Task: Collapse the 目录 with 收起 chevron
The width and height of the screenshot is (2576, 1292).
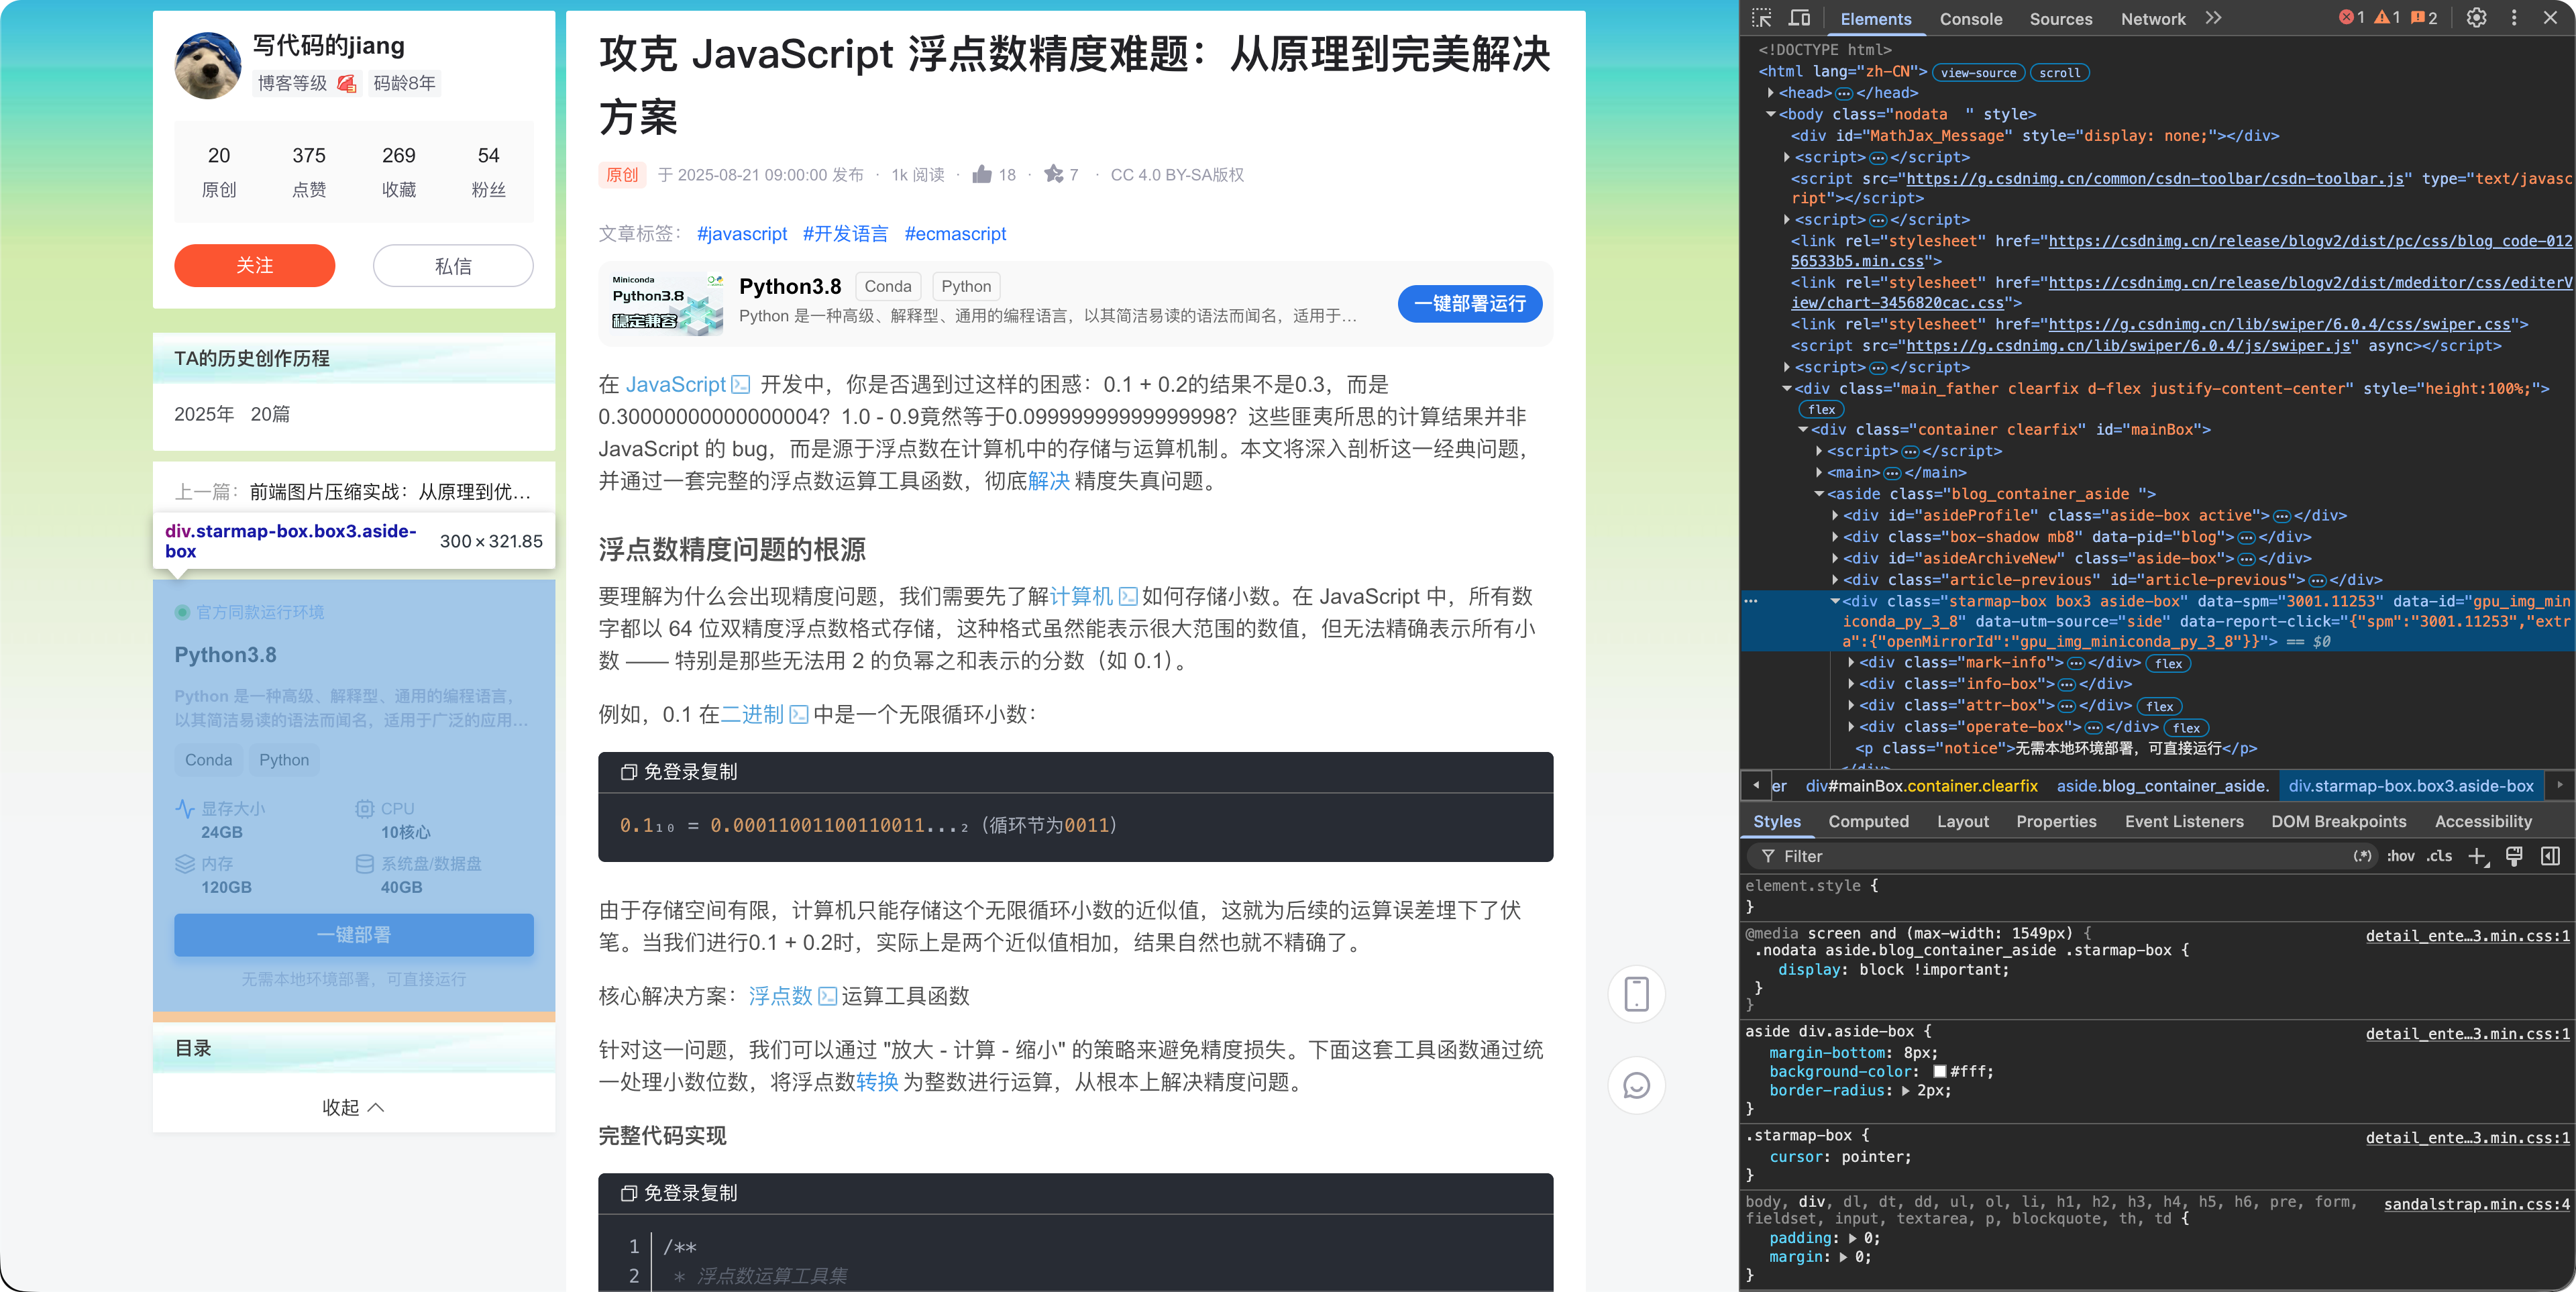Action: click(353, 1107)
